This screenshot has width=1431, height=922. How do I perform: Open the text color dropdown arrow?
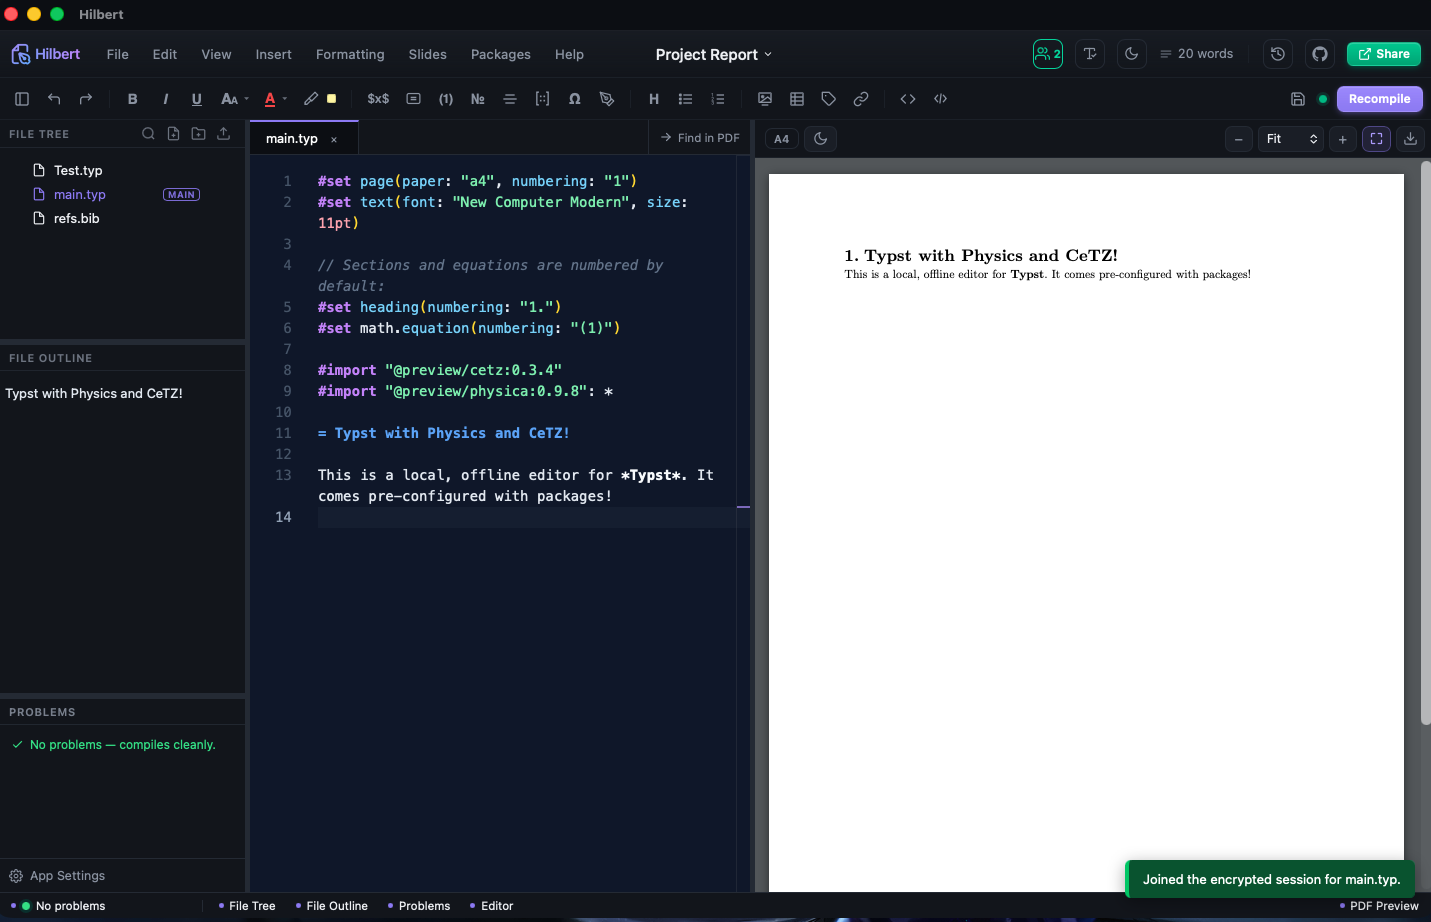(285, 99)
